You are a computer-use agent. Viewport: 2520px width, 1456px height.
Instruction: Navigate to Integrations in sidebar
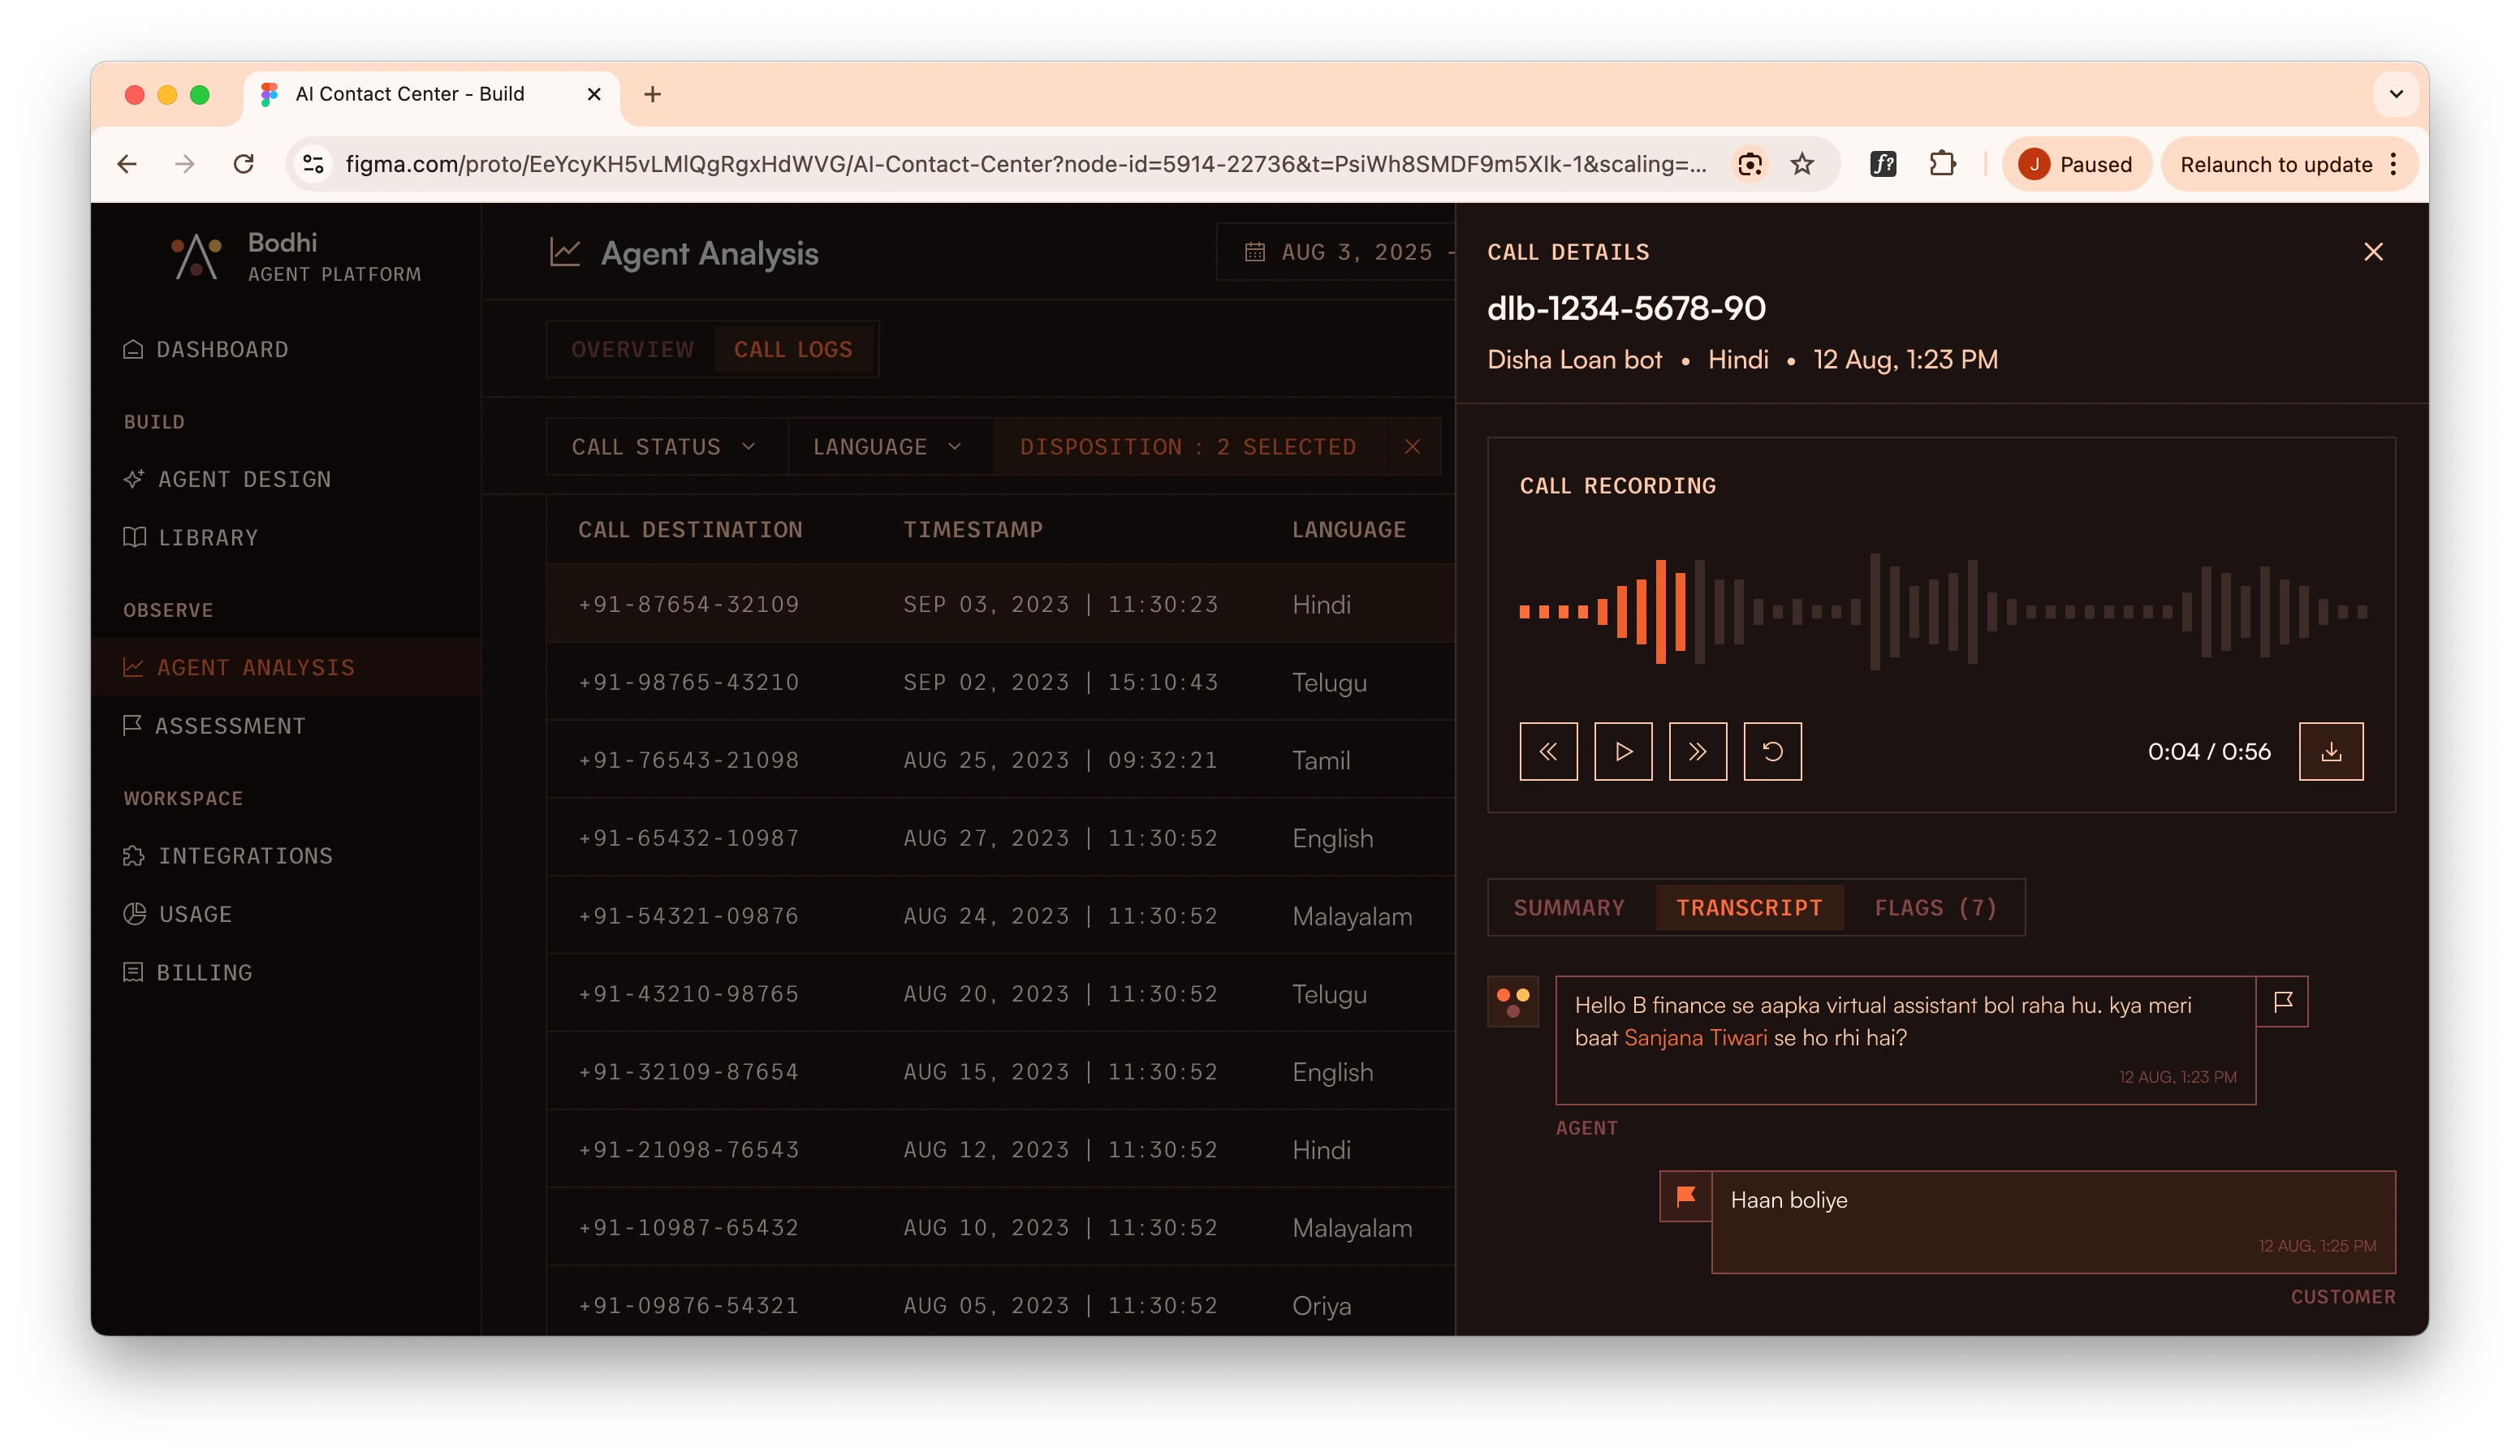coord(245,856)
